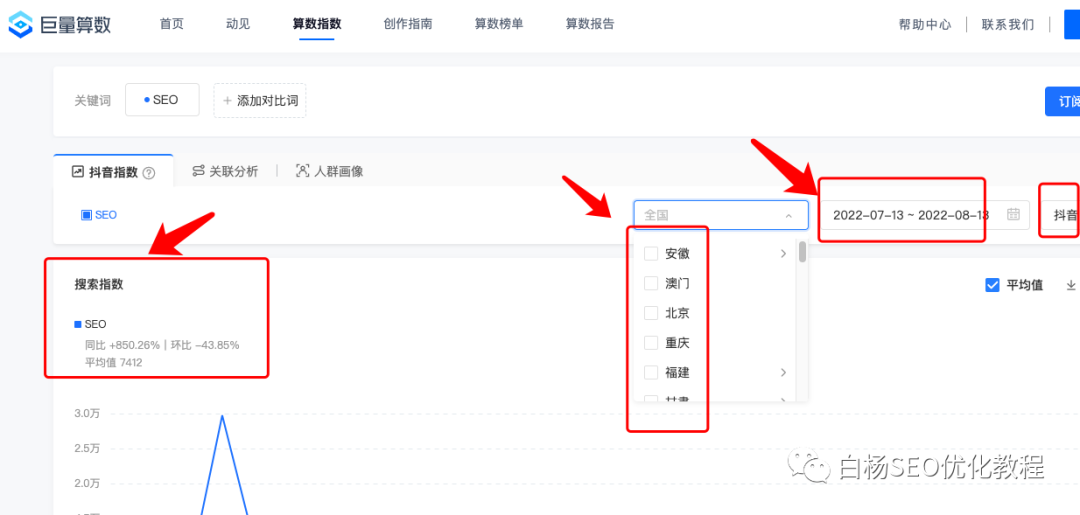Click the plus icon in 添加对比词
Screen dimensions: 1080x515
(x=227, y=100)
